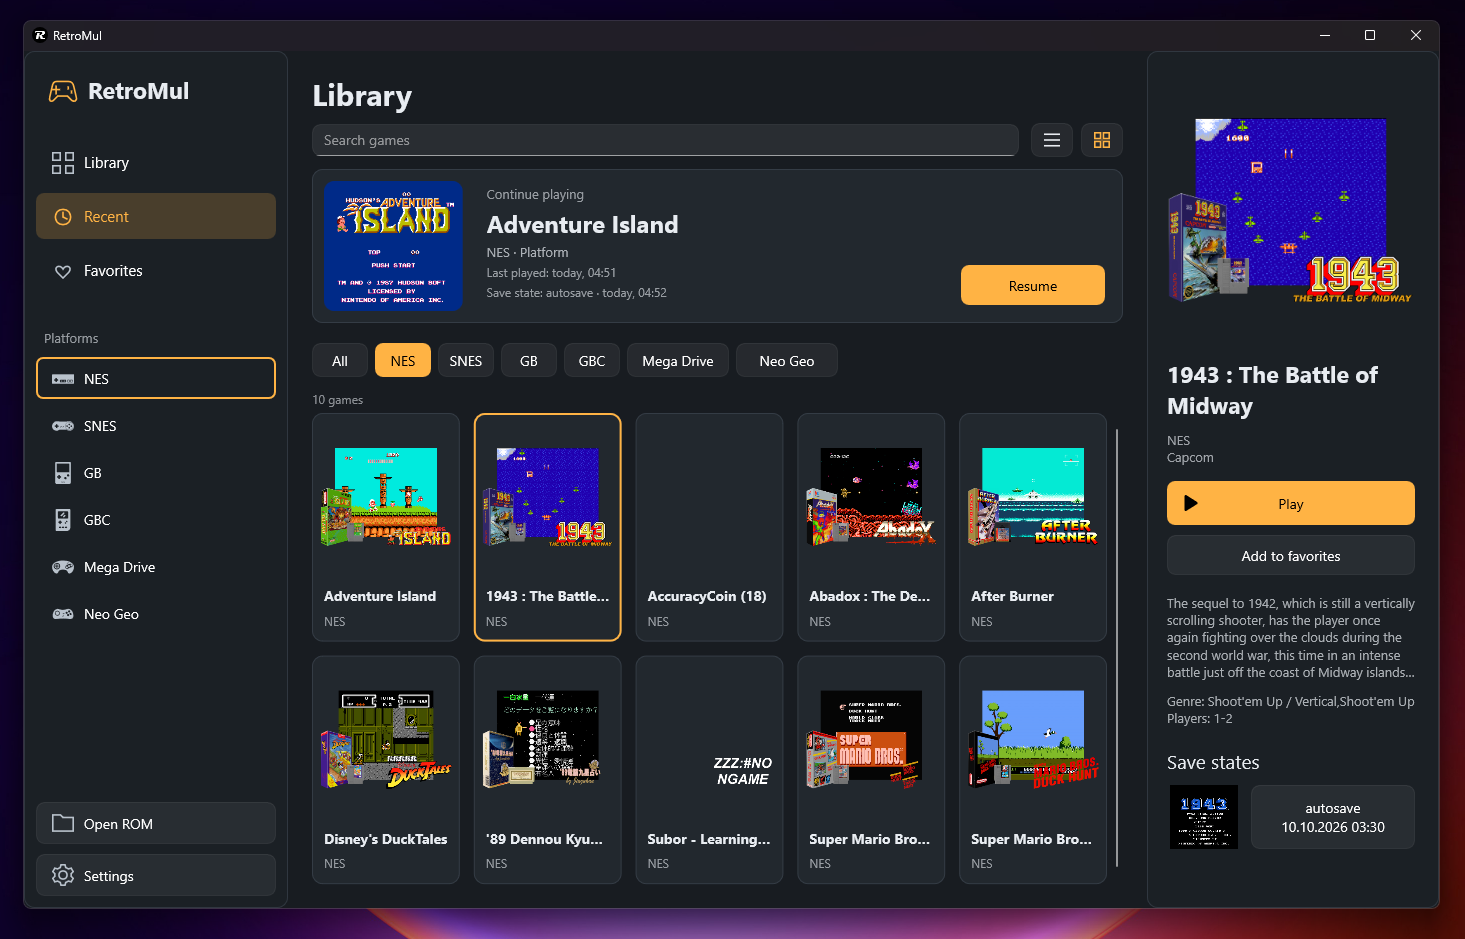Filter library by the GB chip
This screenshot has height=939, width=1465.
(529, 361)
